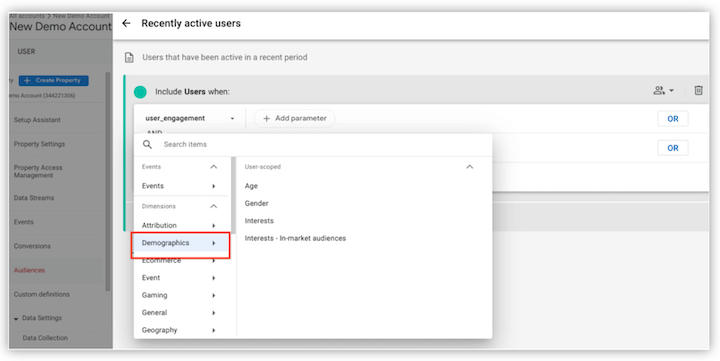Screen dimensions: 720x361
Task: Select Demographics in the dimensions list
Action: (181, 243)
